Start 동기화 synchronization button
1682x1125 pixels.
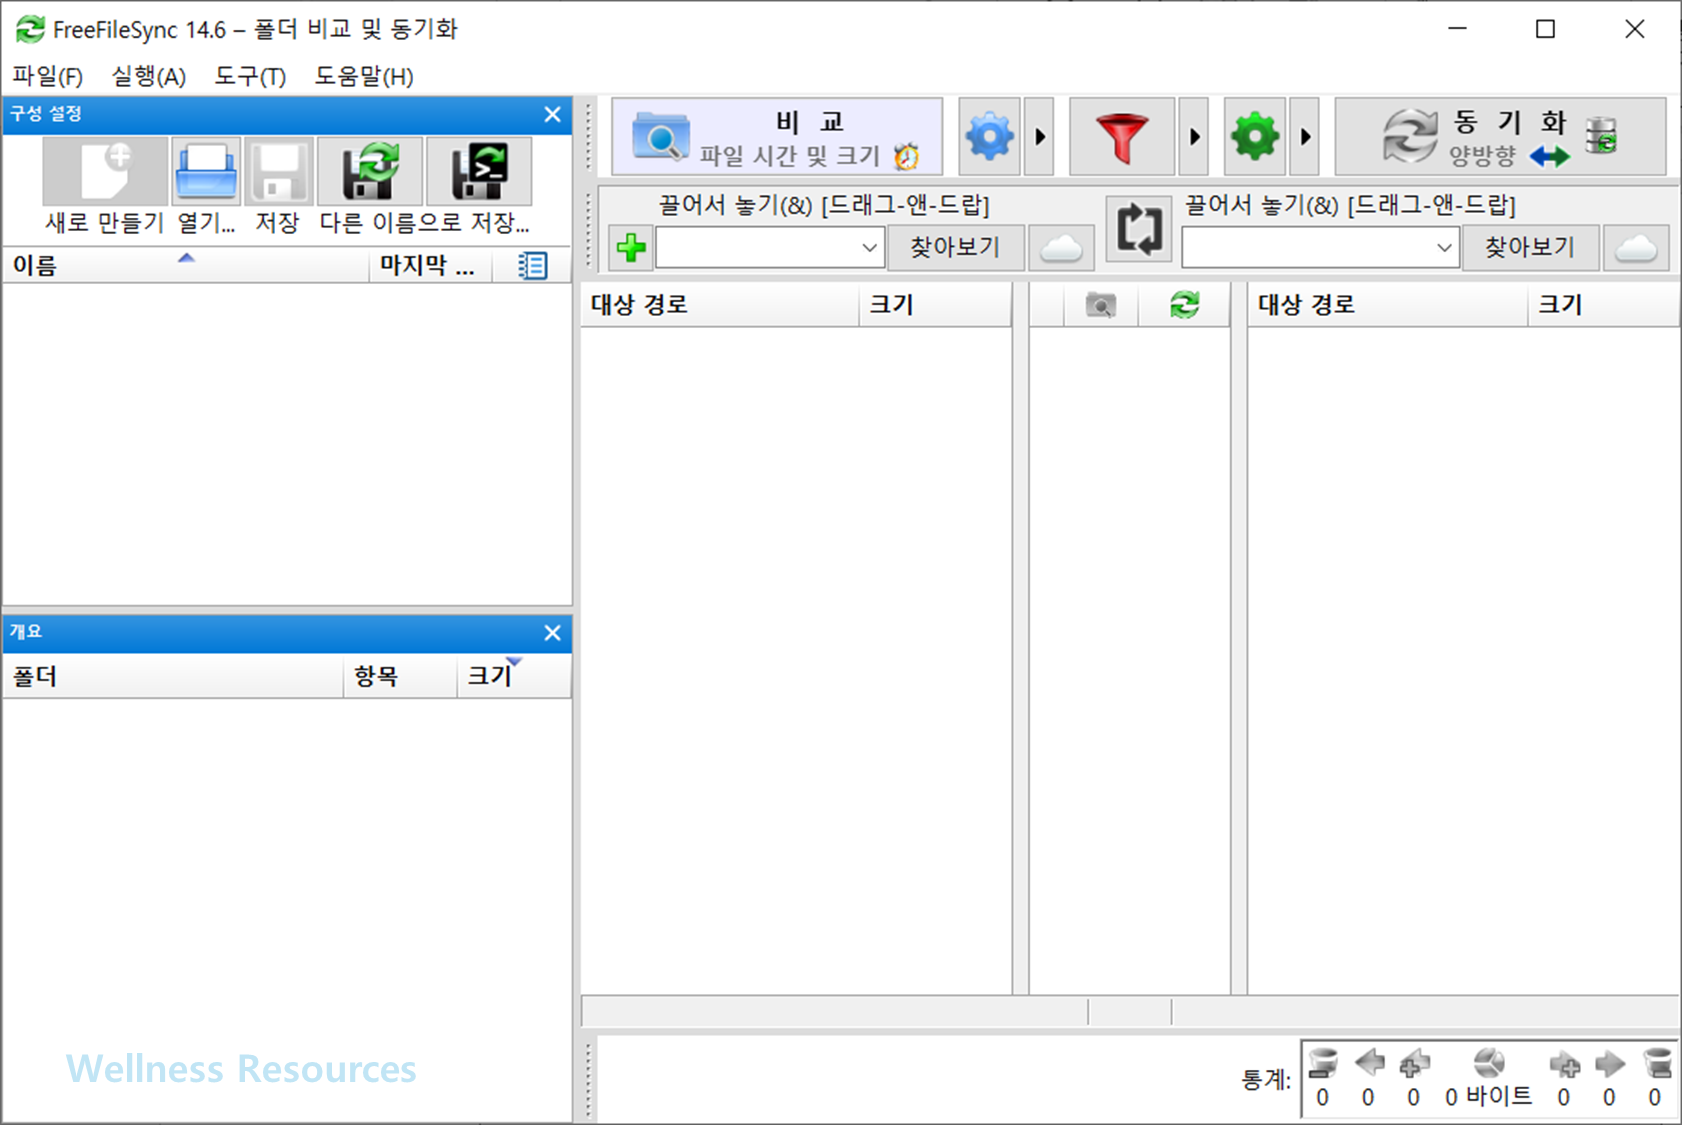(1500, 137)
